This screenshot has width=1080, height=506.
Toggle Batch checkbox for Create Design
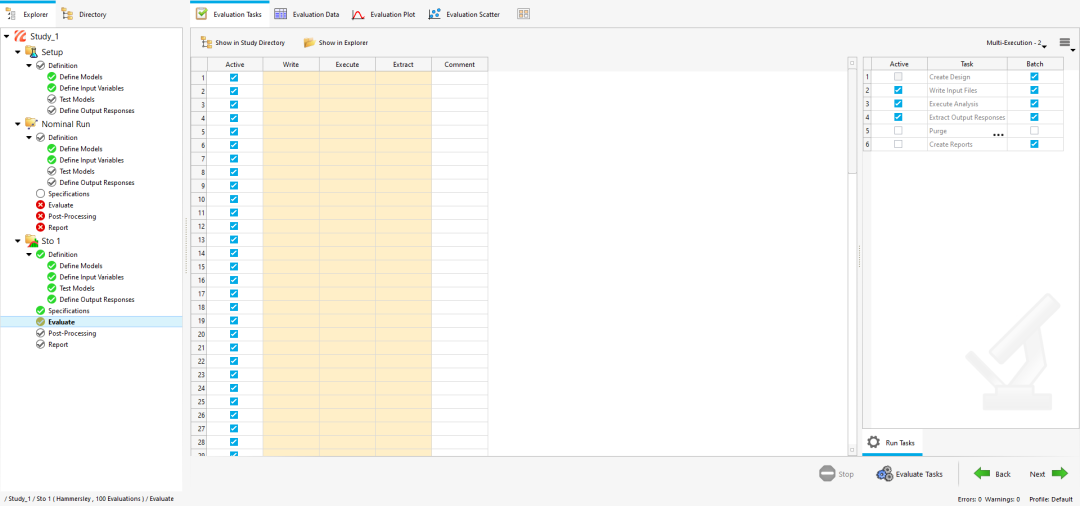point(1035,77)
